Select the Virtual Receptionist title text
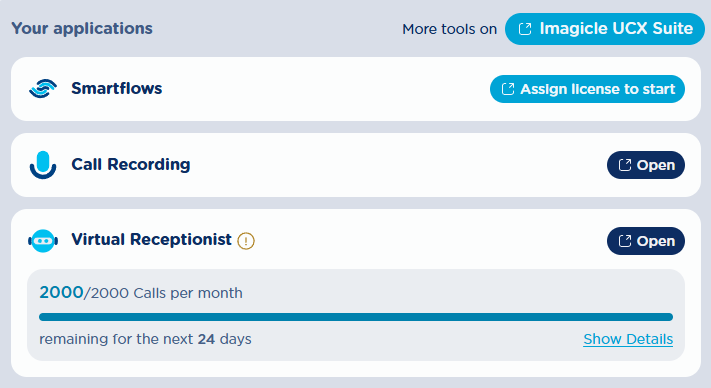This screenshot has height=388, width=711. [151, 240]
